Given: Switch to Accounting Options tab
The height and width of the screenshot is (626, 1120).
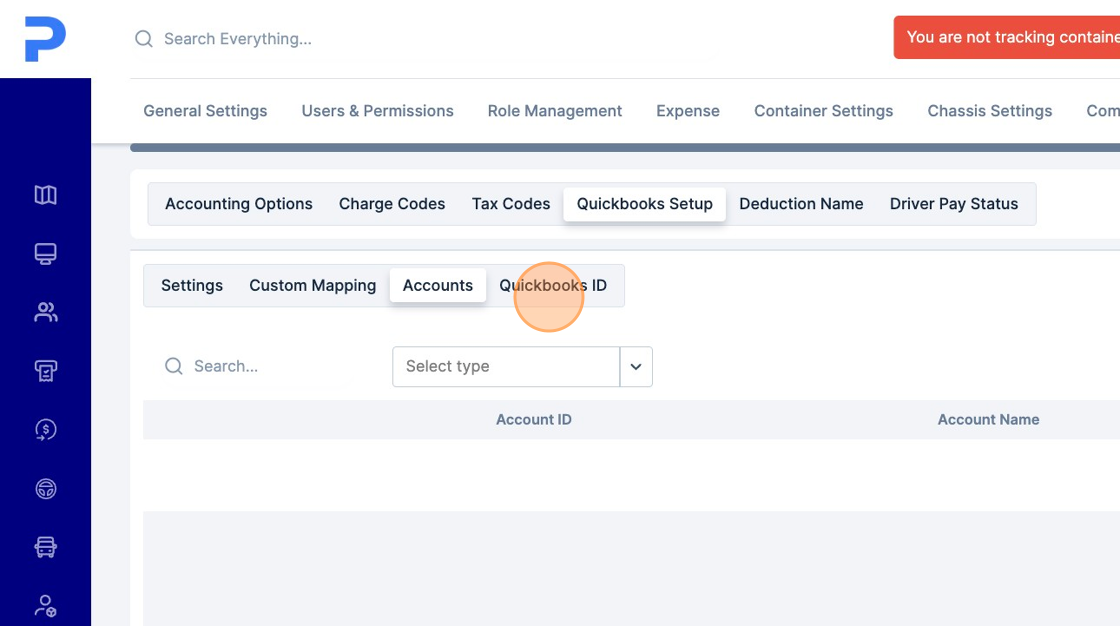Looking at the screenshot, I should click(239, 204).
